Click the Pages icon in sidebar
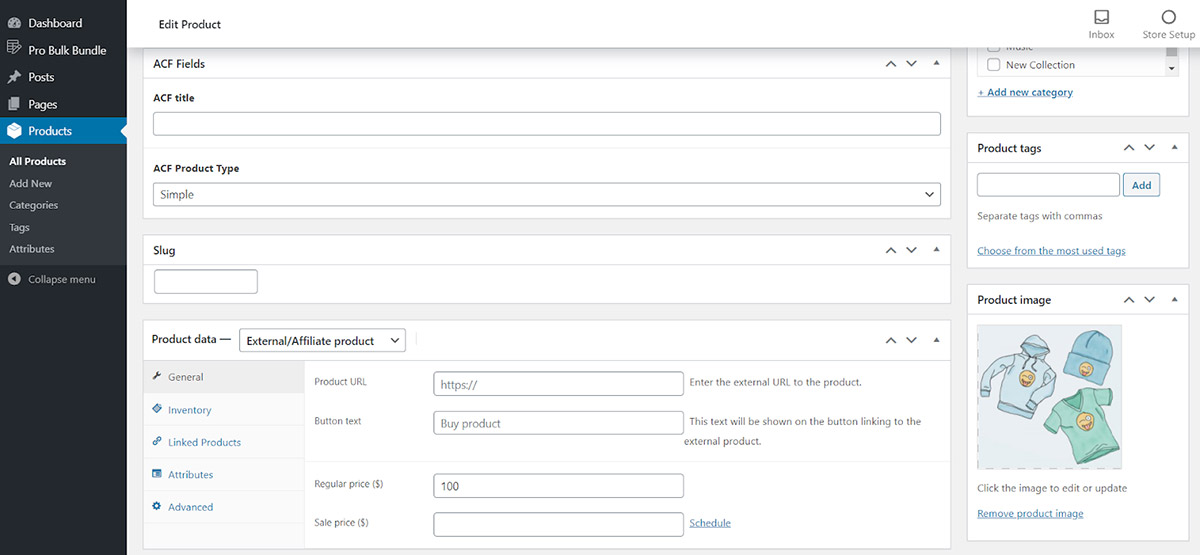Screen dimensions: 1200x555 14,104
